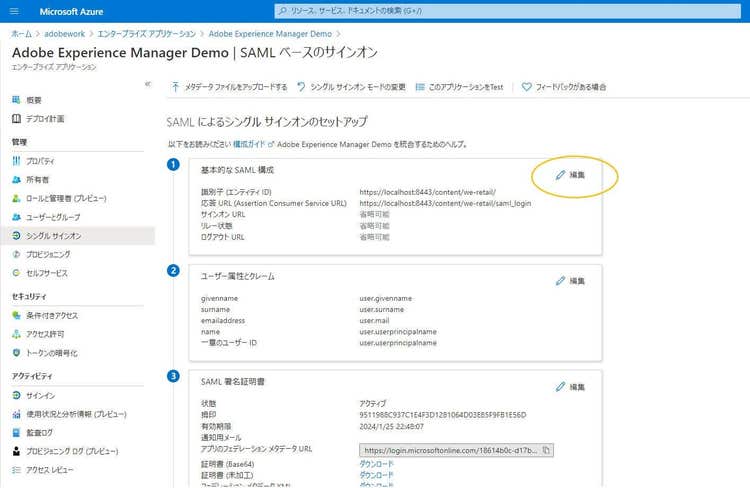Copy the federation metadata URL
The image size is (750, 488).
tap(545, 450)
